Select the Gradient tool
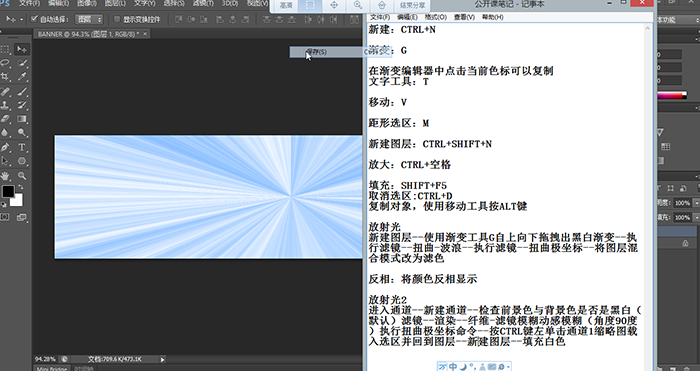The height and width of the screenshot is (371, 700). pos(21,119)
